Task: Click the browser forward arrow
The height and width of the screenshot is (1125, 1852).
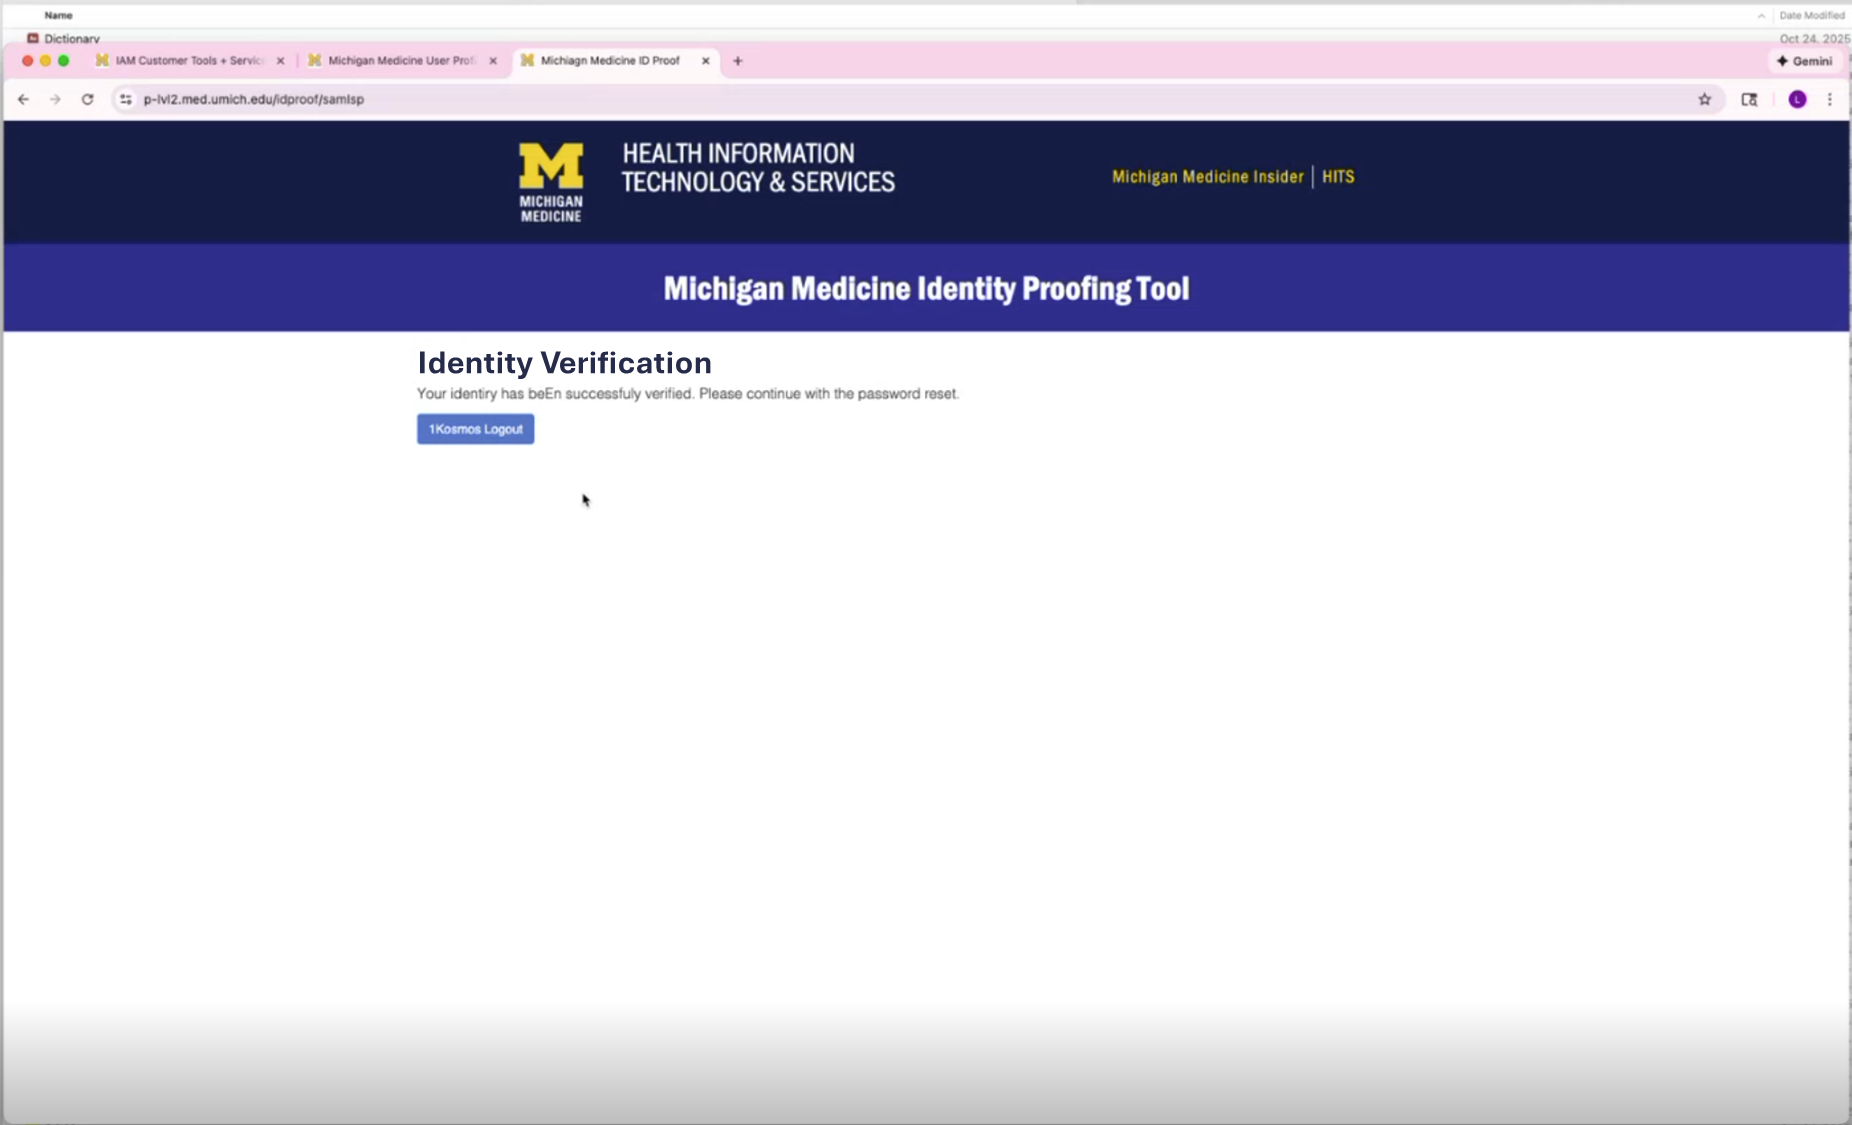Action: coord(55,99)
